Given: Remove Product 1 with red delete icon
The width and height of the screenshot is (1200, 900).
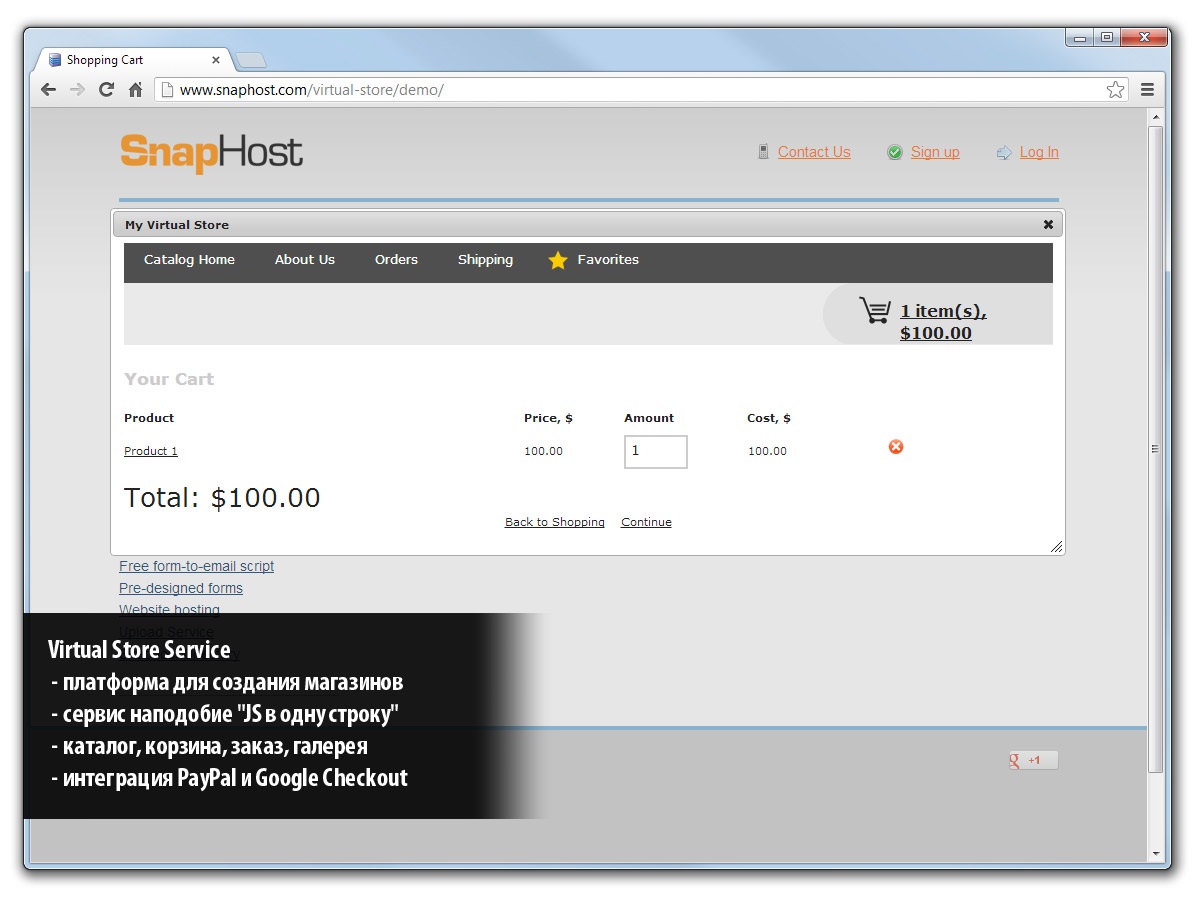Looking at the screenshot, I should (x=896, y=447).
